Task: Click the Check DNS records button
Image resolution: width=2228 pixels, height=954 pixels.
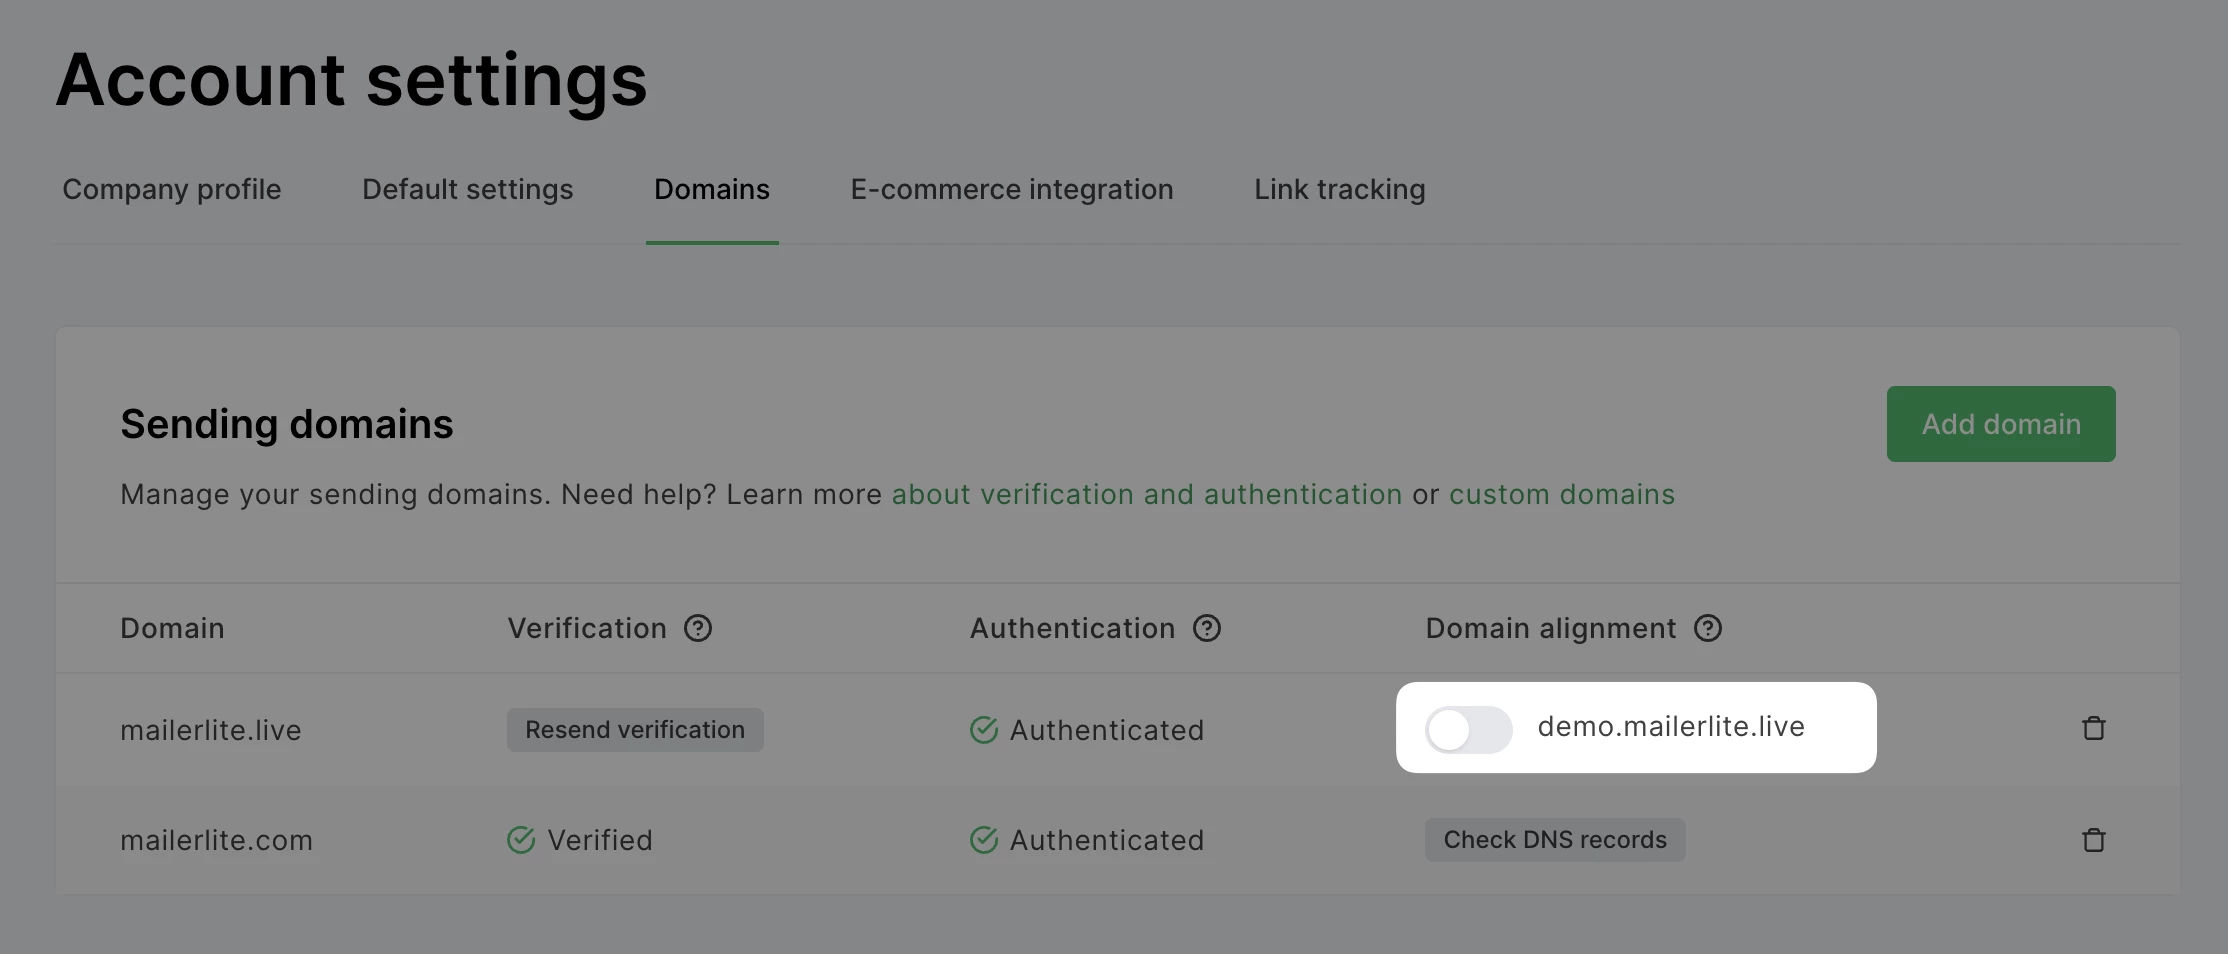Action: (x=1555, y=840)
